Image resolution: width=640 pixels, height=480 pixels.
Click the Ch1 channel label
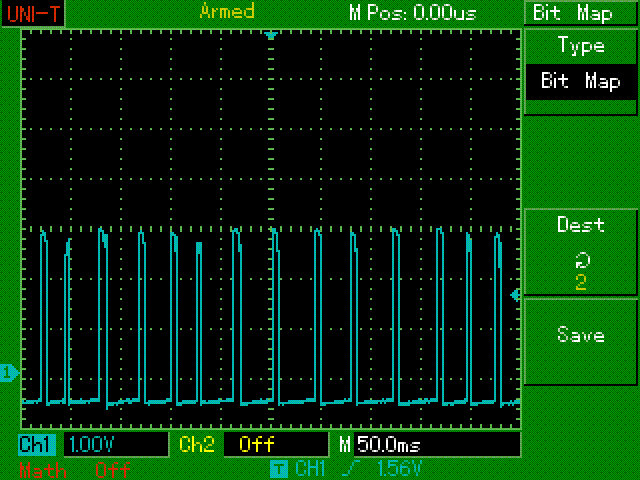[x=36, y=444]
